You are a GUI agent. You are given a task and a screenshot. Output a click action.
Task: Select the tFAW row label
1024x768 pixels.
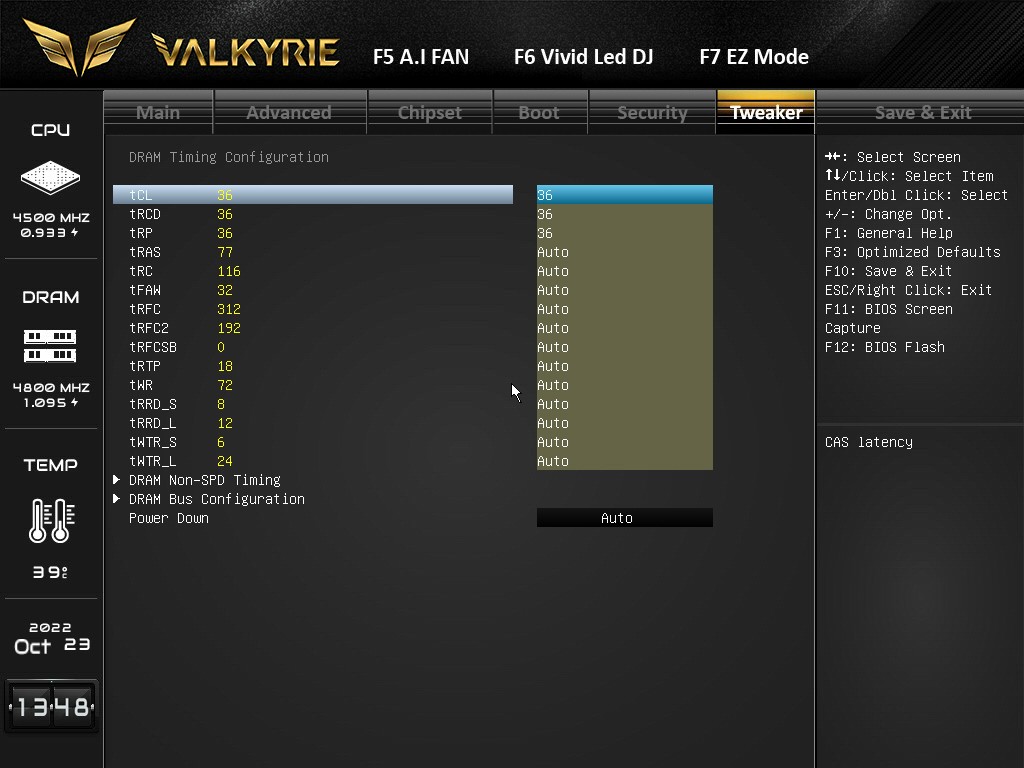tap(145, 290)
